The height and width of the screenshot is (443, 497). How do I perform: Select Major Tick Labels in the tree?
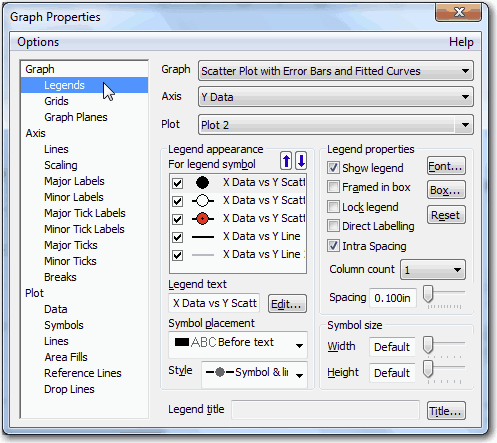[85, 213]
